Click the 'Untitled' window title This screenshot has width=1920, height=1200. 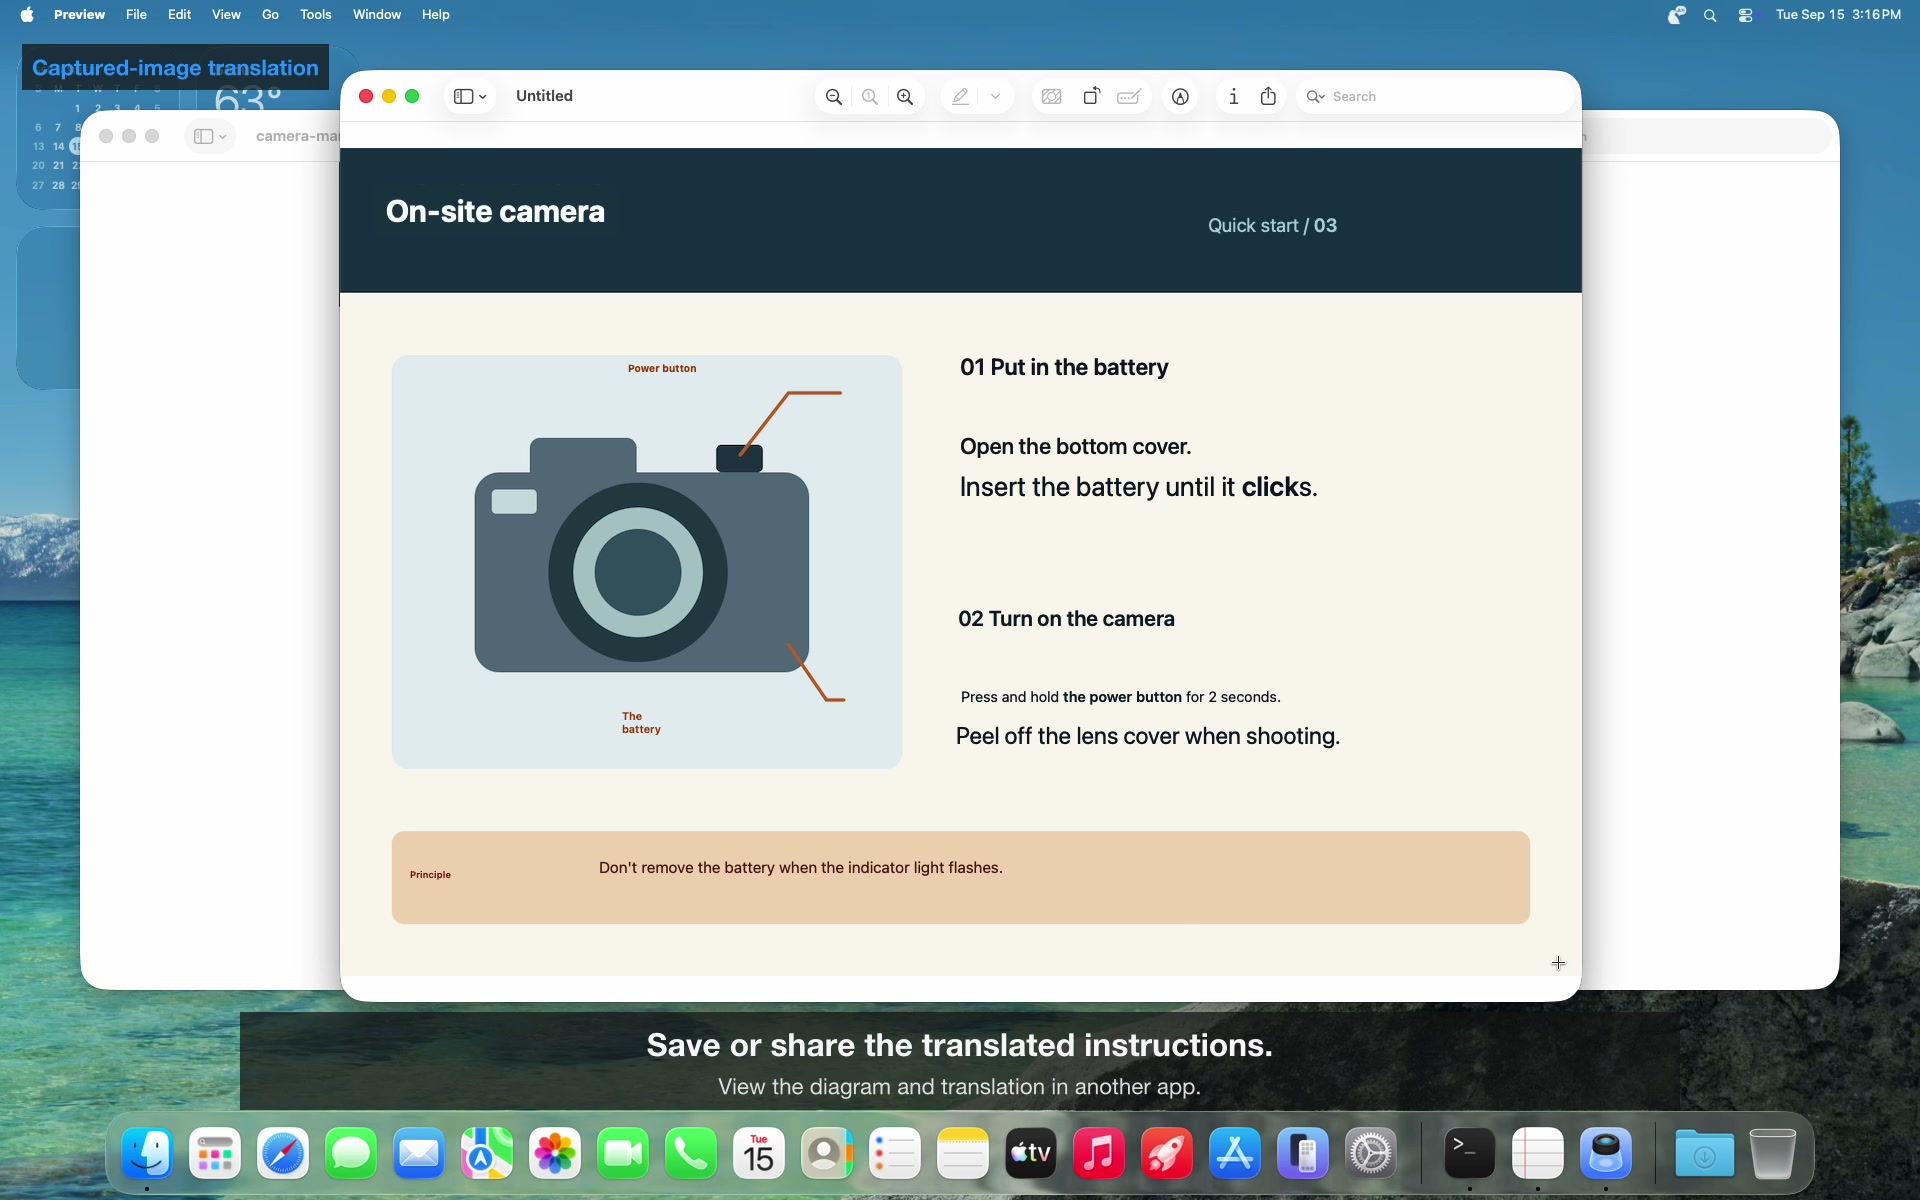coord(544,96)
